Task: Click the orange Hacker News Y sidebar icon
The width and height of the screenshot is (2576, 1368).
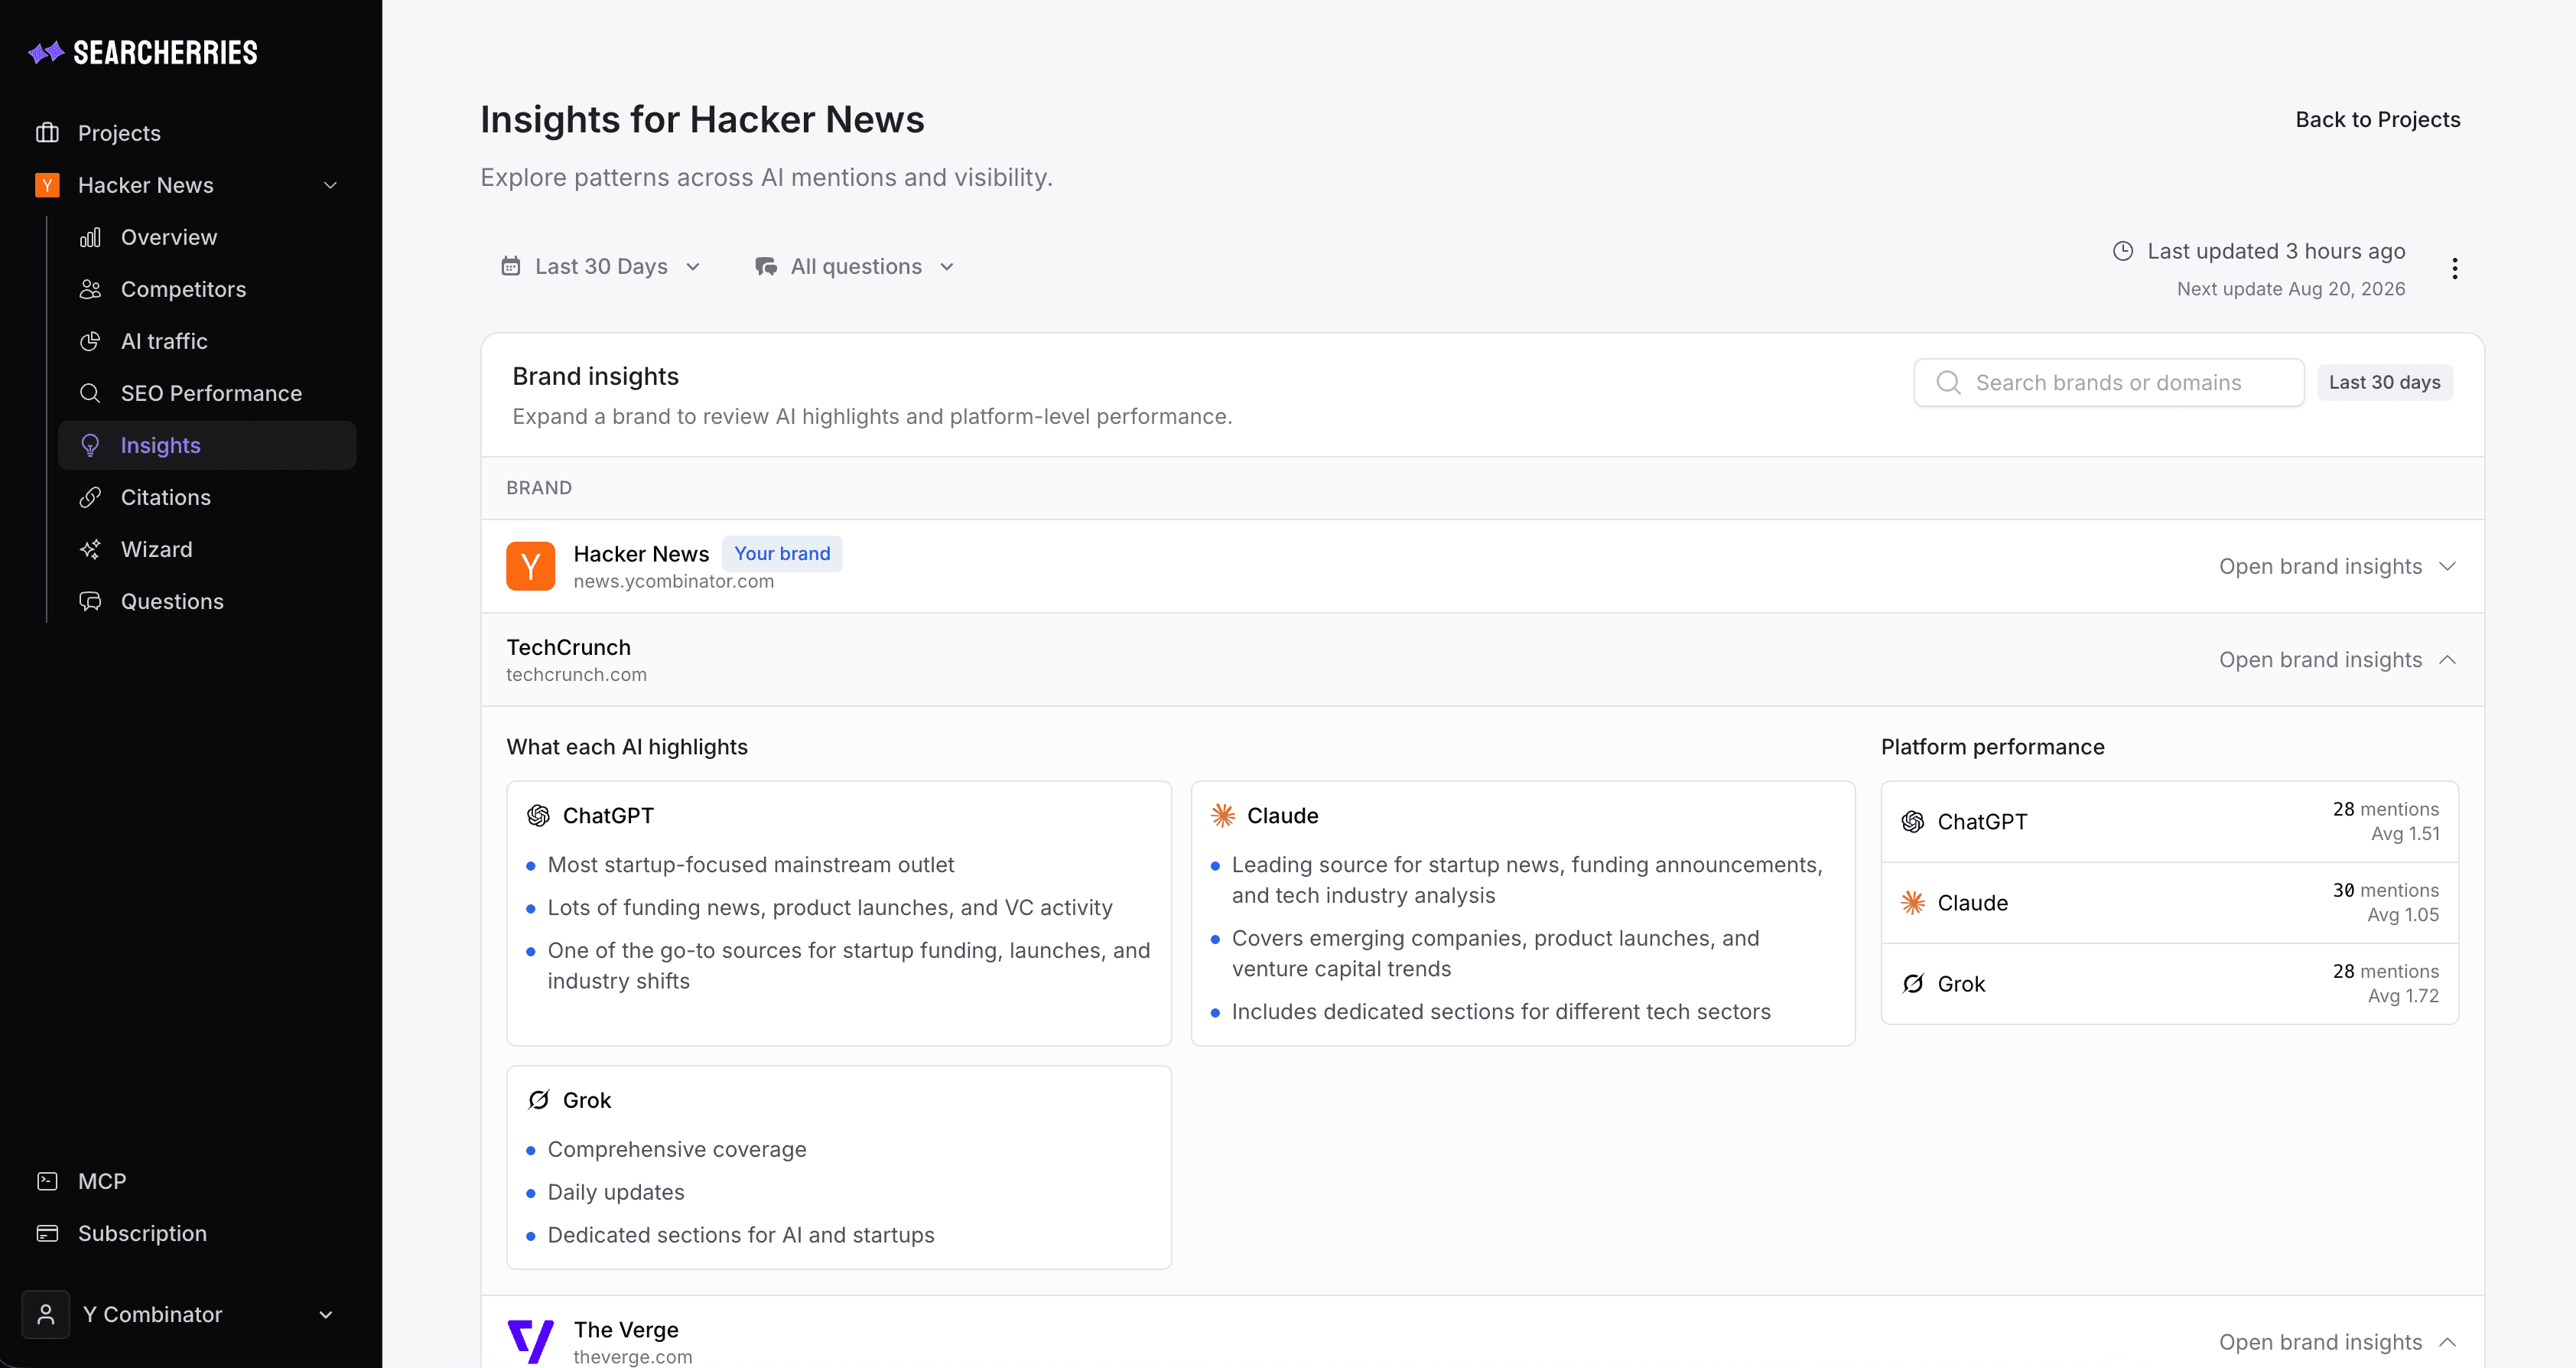Action: click(x=47, y=185)
